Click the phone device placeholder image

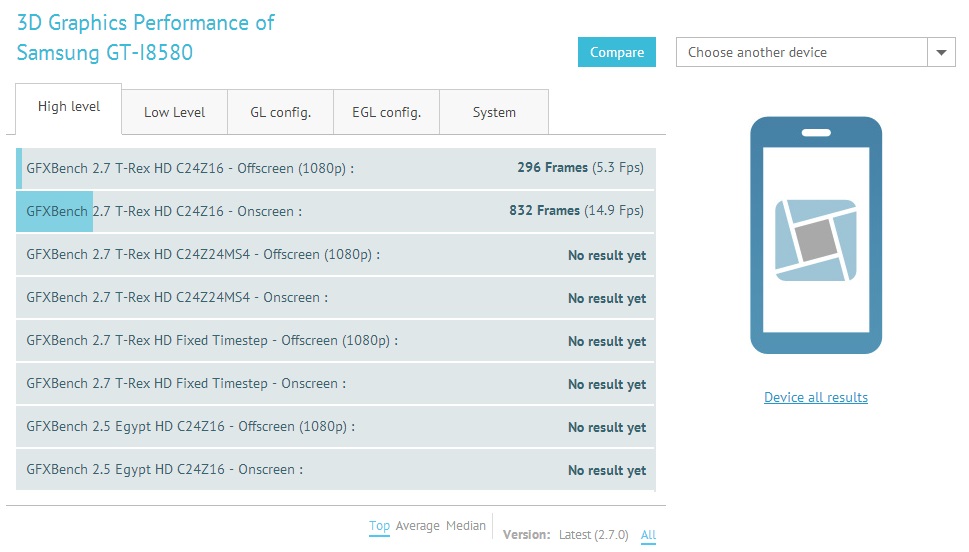point(816,236)
